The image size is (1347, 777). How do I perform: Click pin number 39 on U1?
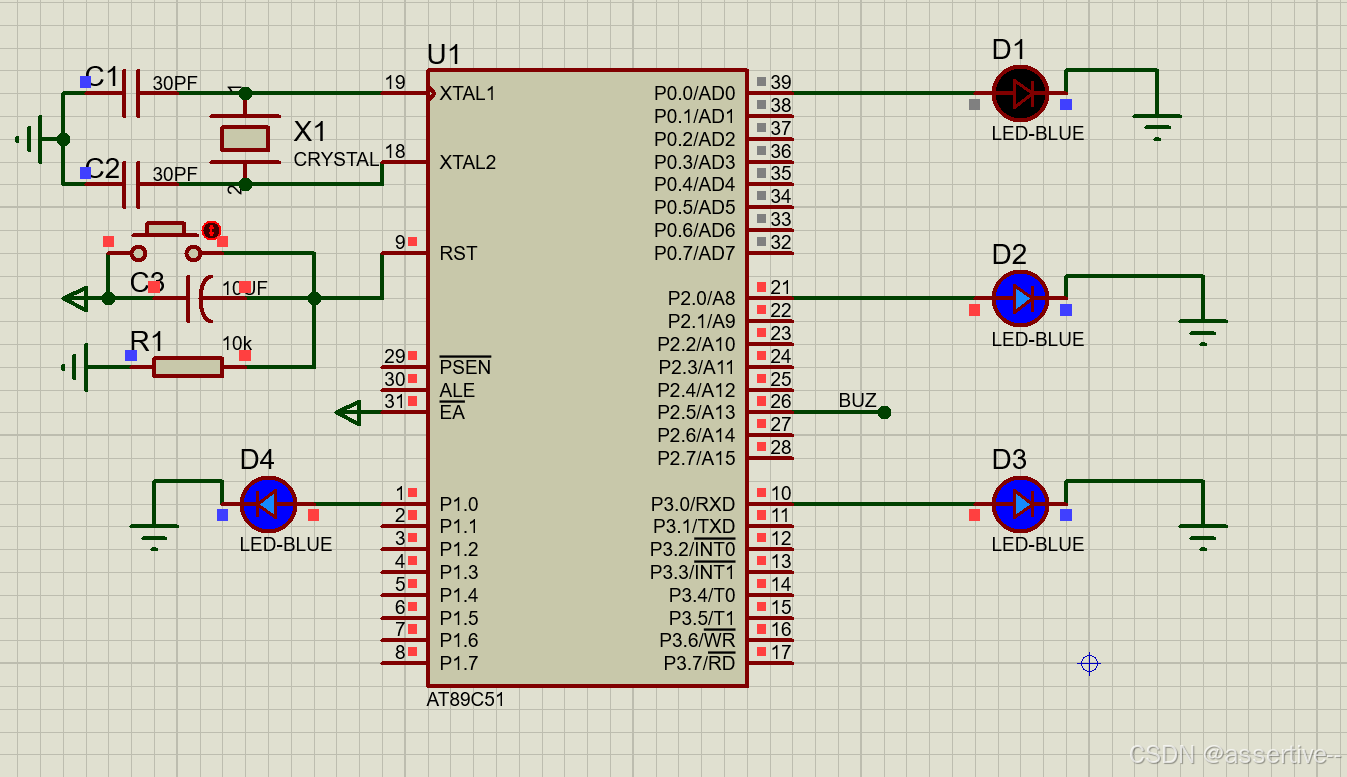(x=781, y=83)
